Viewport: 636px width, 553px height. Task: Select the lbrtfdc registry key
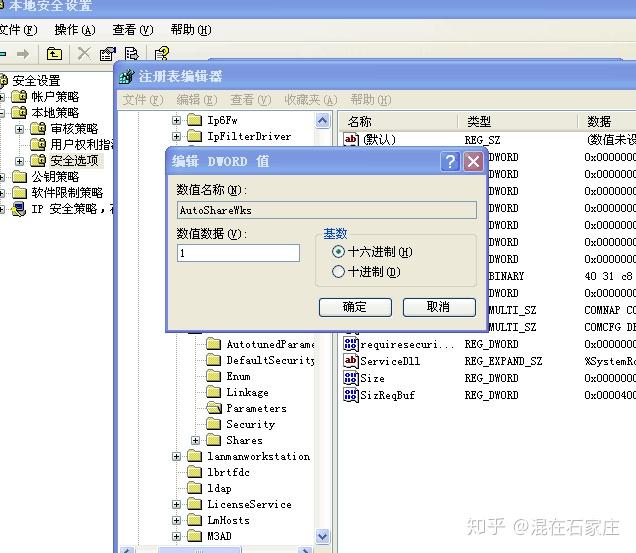click(x=228, y=472)
